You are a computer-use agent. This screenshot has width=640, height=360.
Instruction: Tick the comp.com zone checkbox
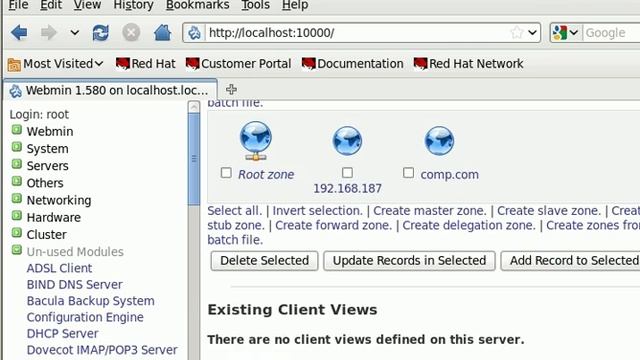coord(408,173)
